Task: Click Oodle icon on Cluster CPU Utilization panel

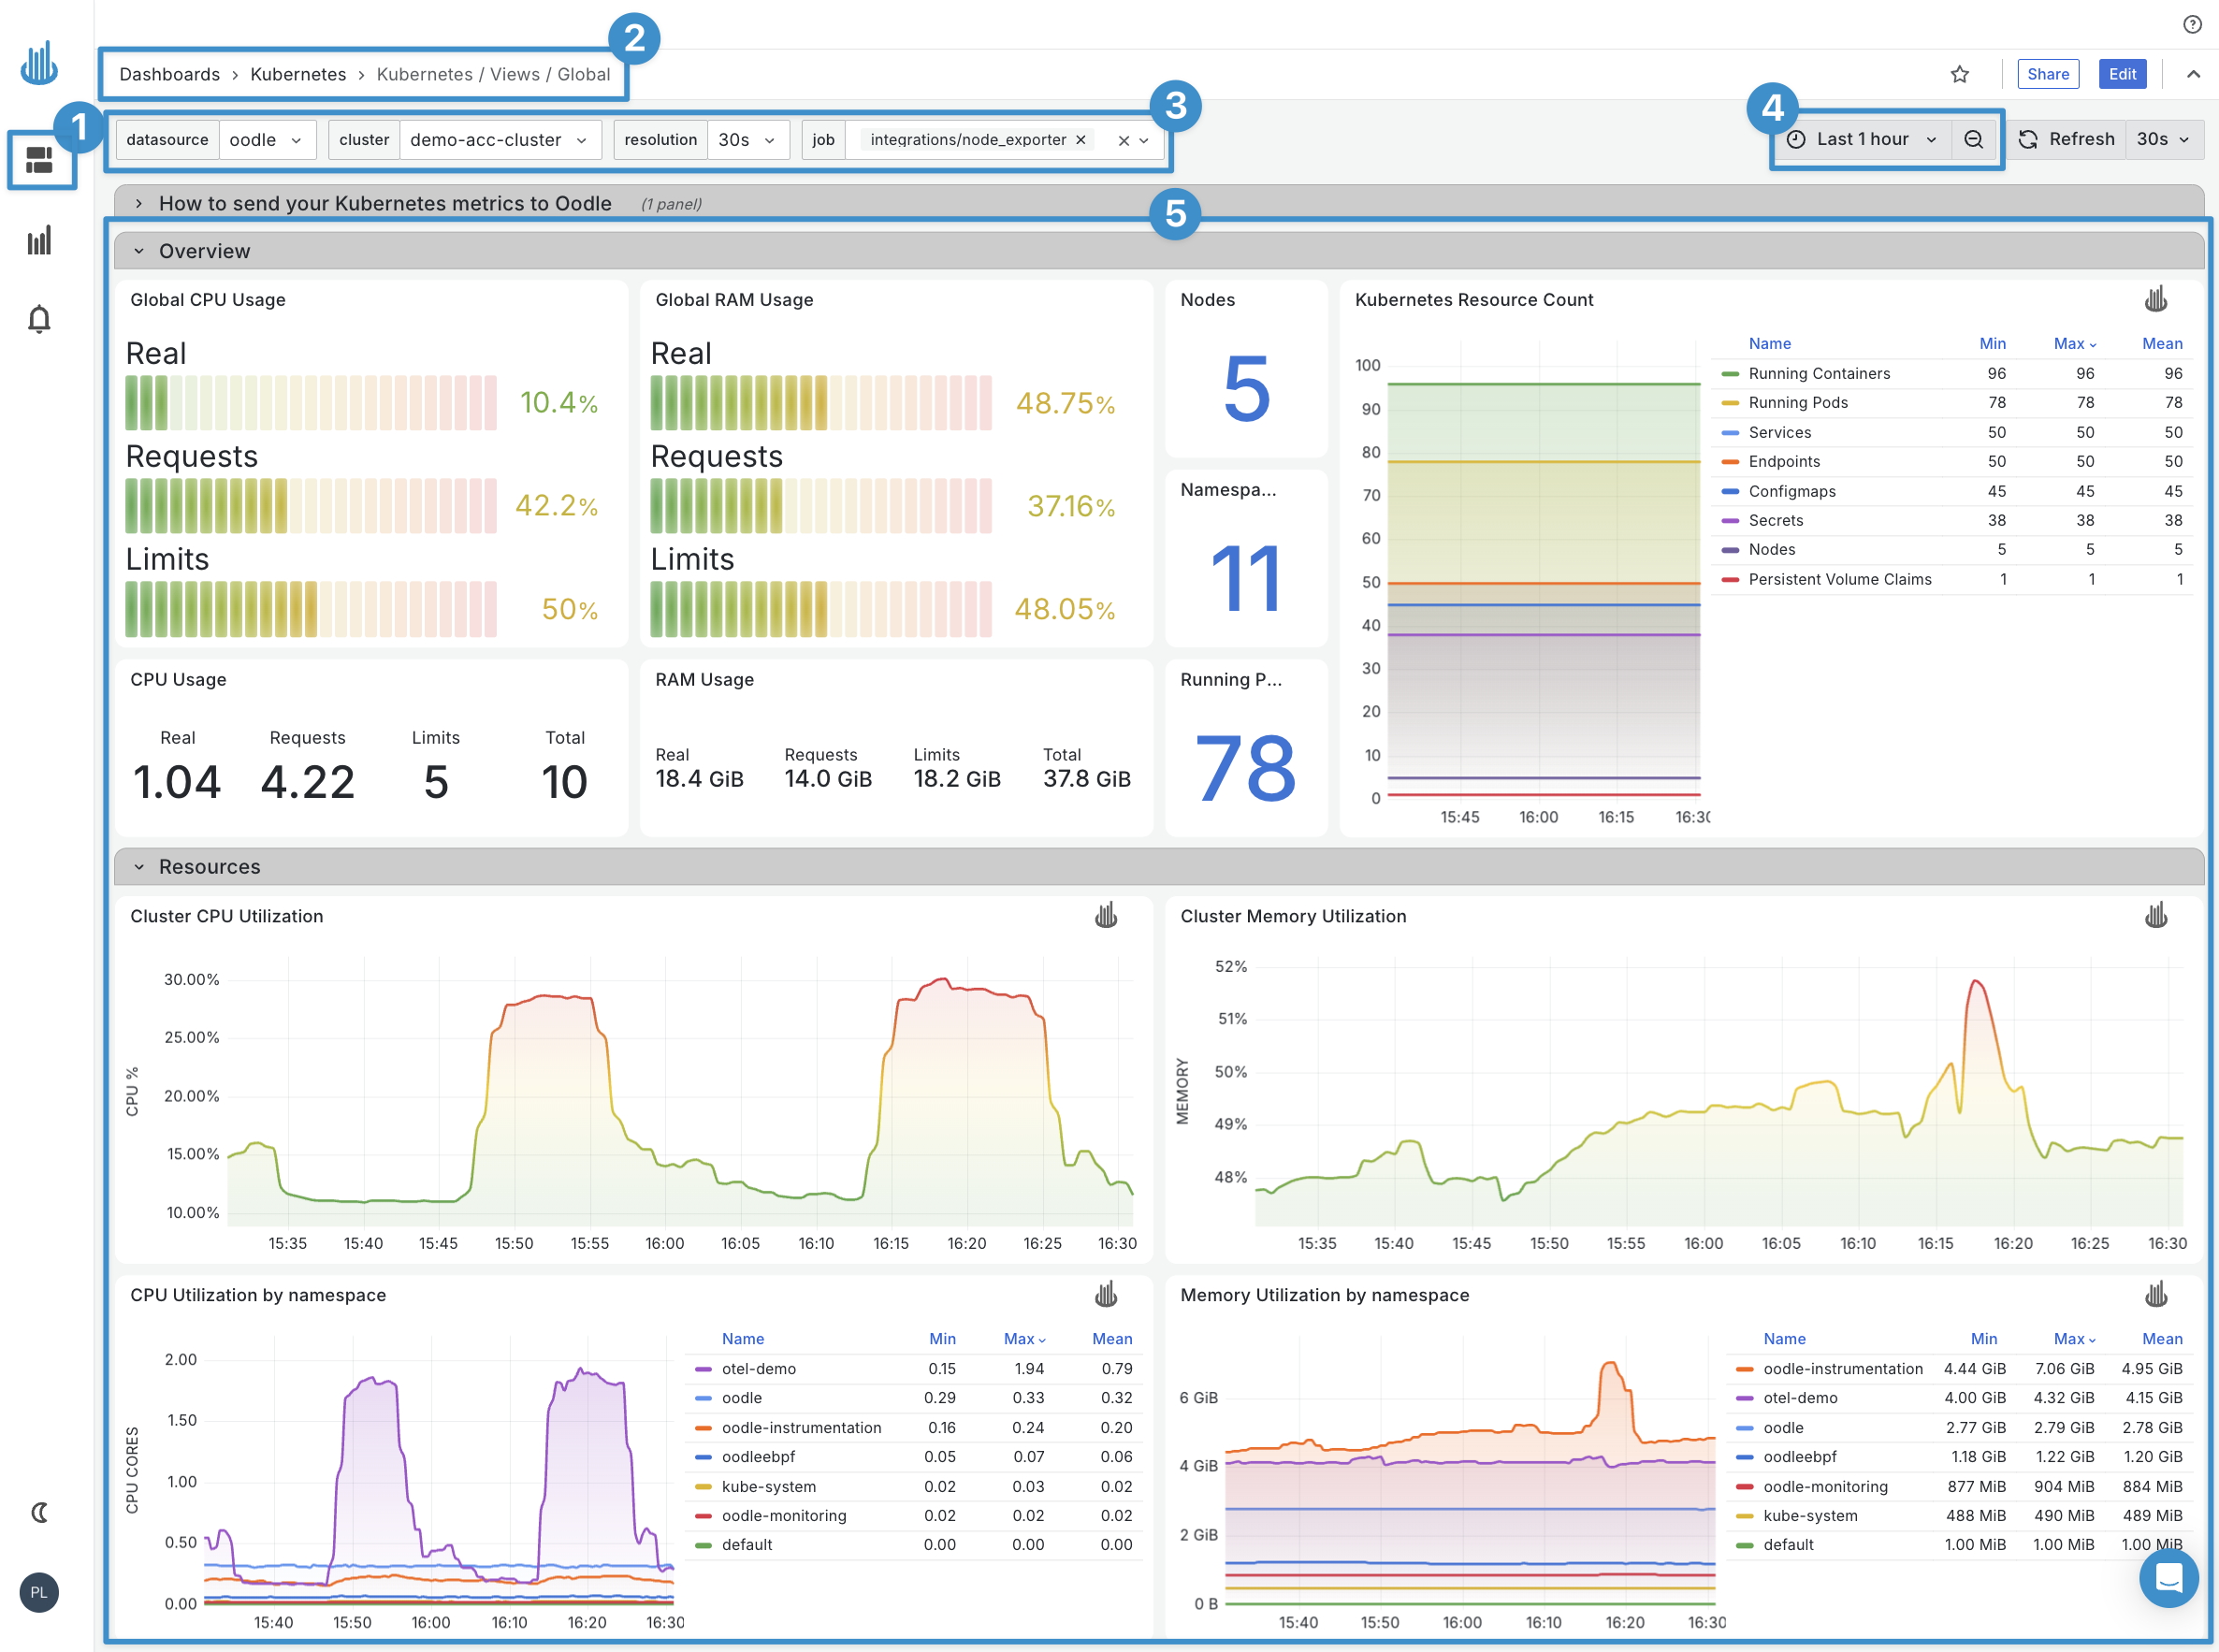Action: click(1106, 915)
